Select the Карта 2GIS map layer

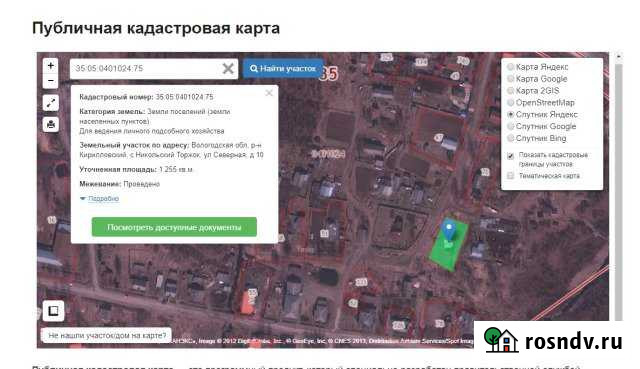click(533, 91)
